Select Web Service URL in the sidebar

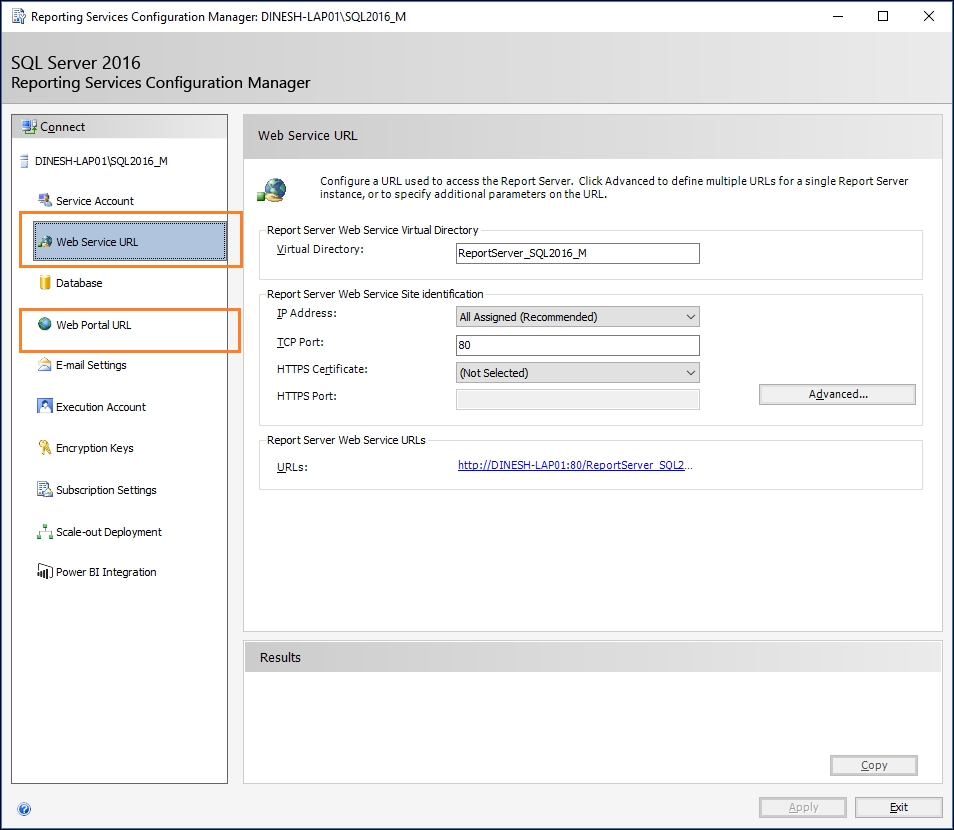[130, 242]
